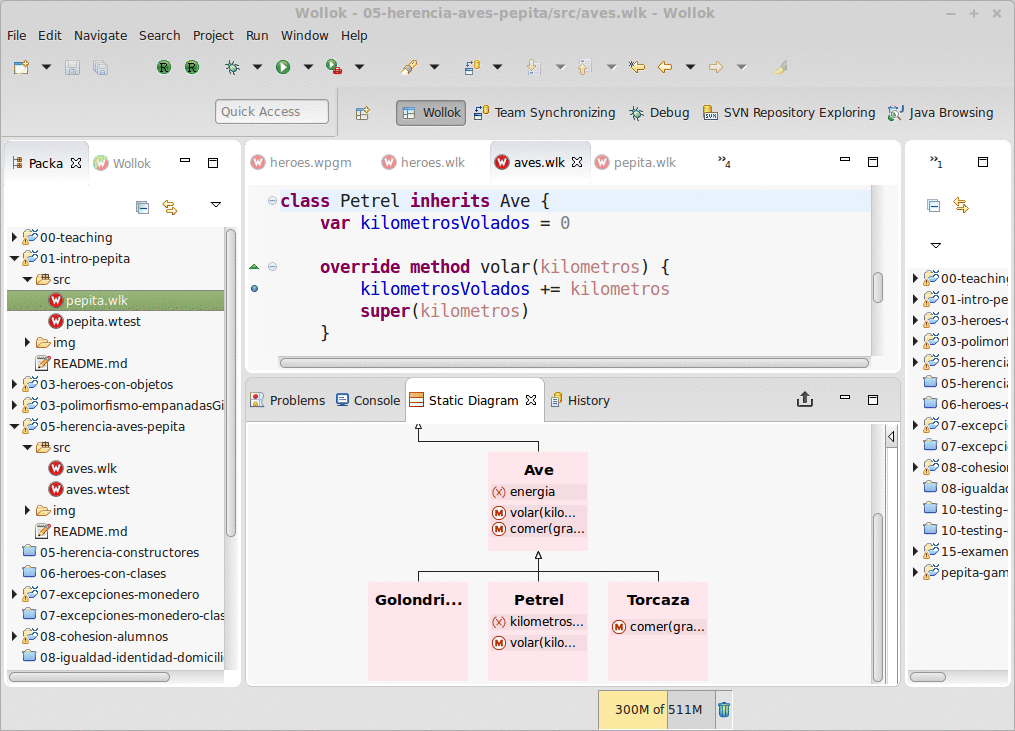Screen dimensions: 1015x731
Task: Open the Open Perspective button
Action: [x=363, y=113]
